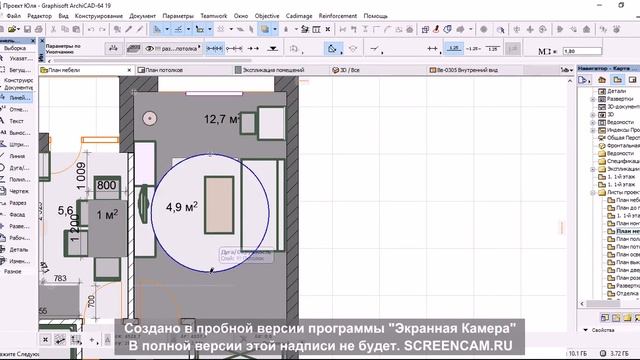Select the Выноска label tool

[17, 133]
